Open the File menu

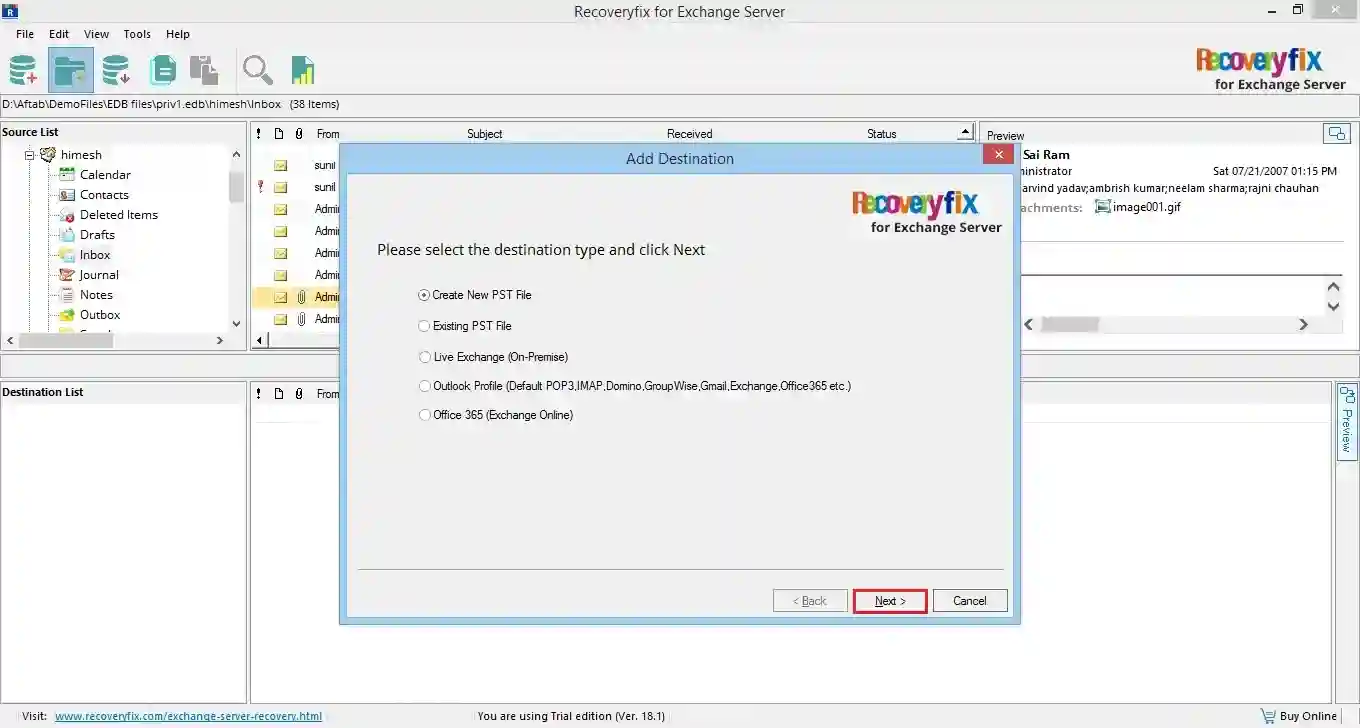tap(25, 34)
